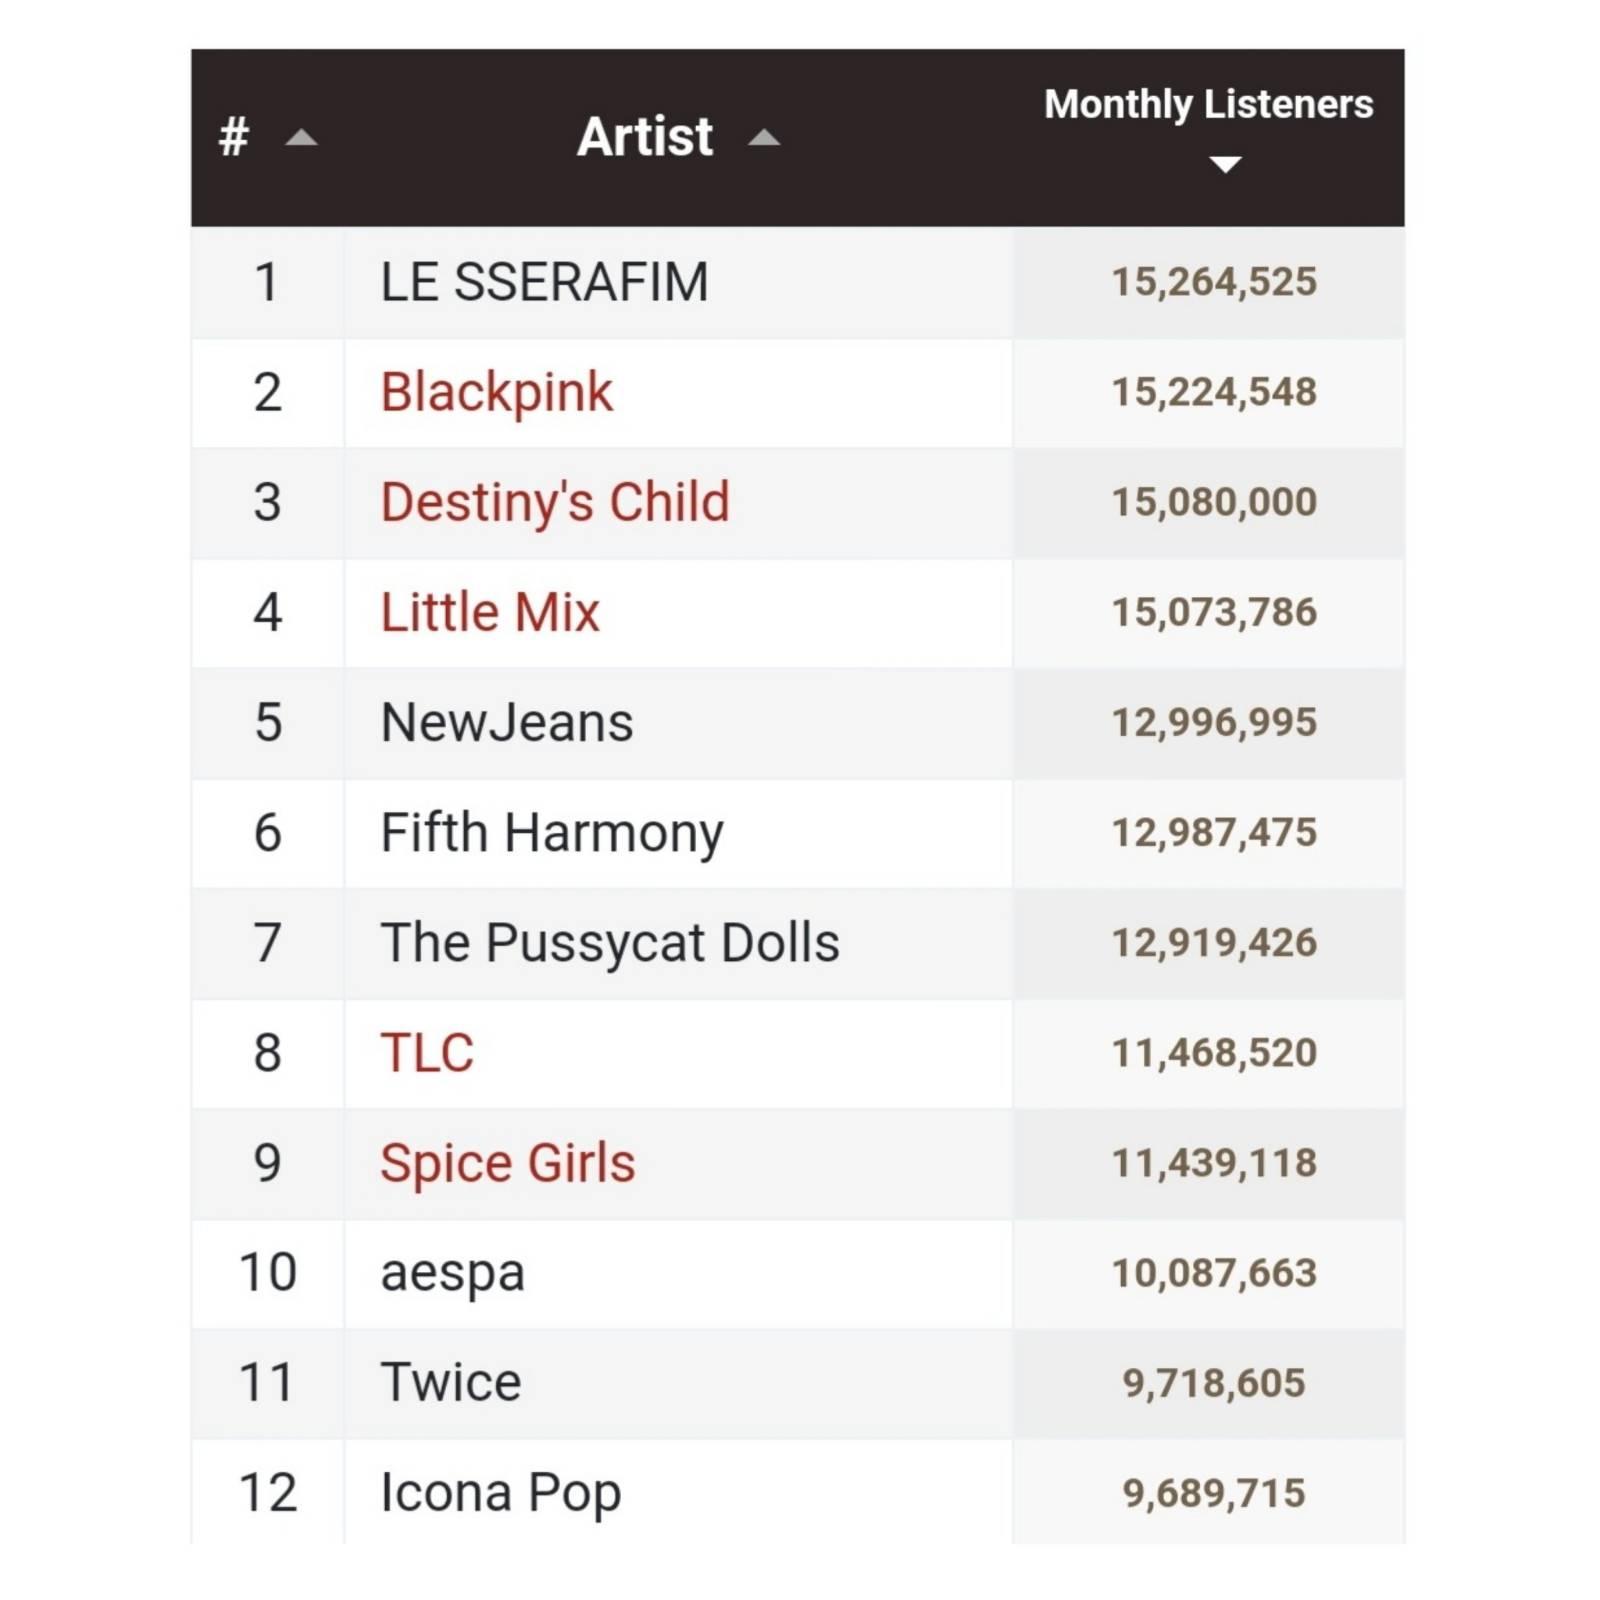Select the Icona Pop row
Screen dimensions: 1600x1600
tap(798, 1491)
